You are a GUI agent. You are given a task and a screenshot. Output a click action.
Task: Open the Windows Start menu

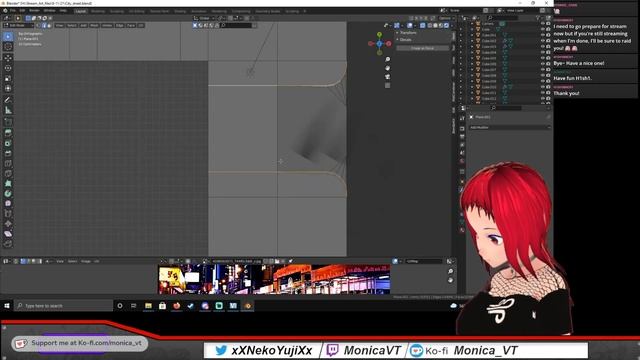coord(7,306)
